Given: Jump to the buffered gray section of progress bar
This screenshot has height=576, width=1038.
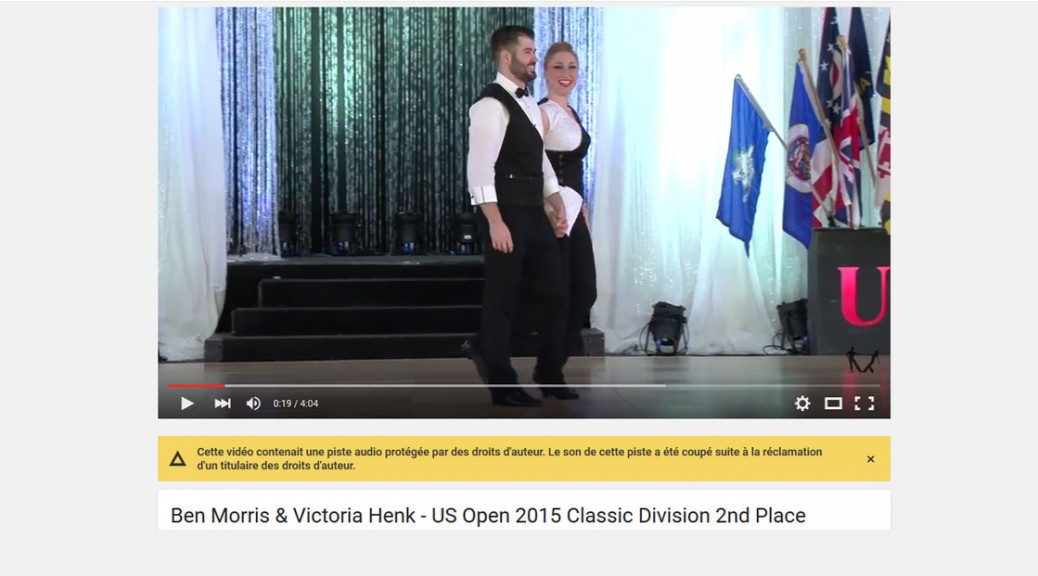Looking at the screenshot, I should tap(445, 385).
